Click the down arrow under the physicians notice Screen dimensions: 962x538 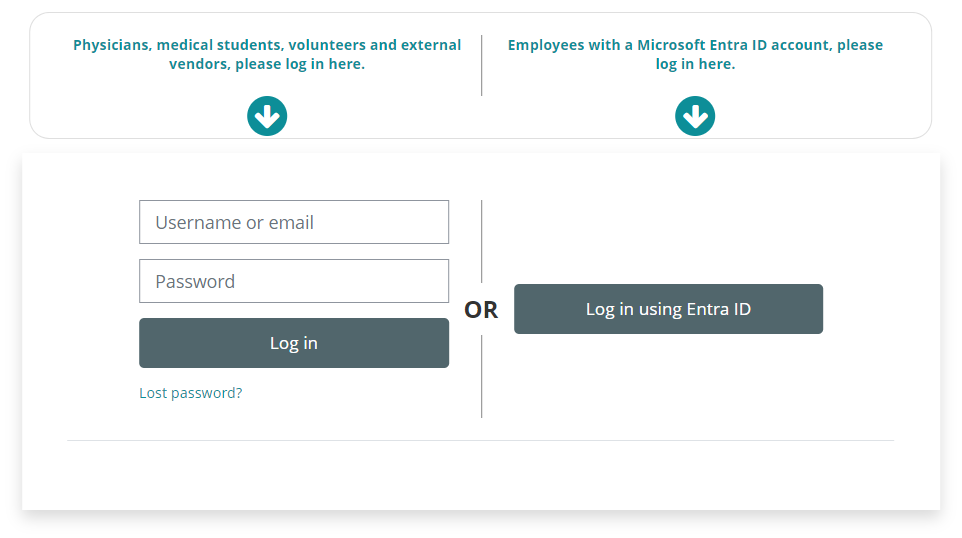(267, 117)
